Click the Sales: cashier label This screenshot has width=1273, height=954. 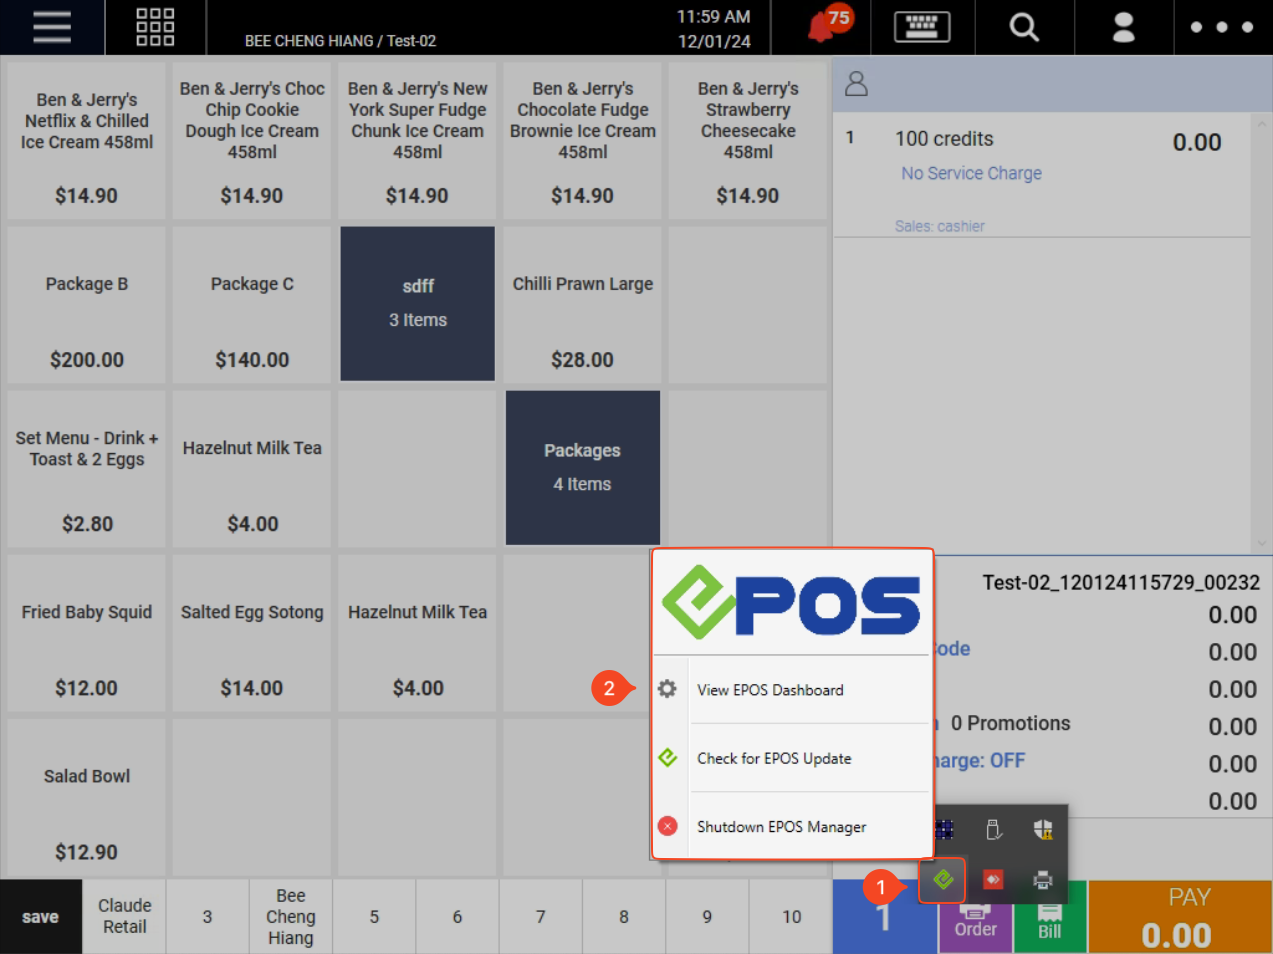tap(940, 226)
